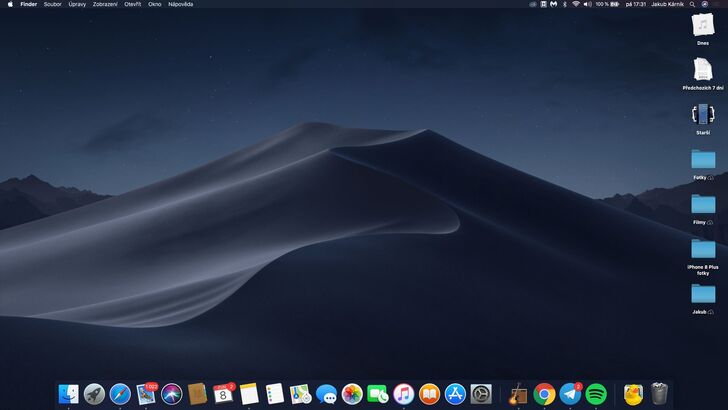The image size is (728, 410).
Task: Launch Maps from the dock
Action: click(300, 394)
